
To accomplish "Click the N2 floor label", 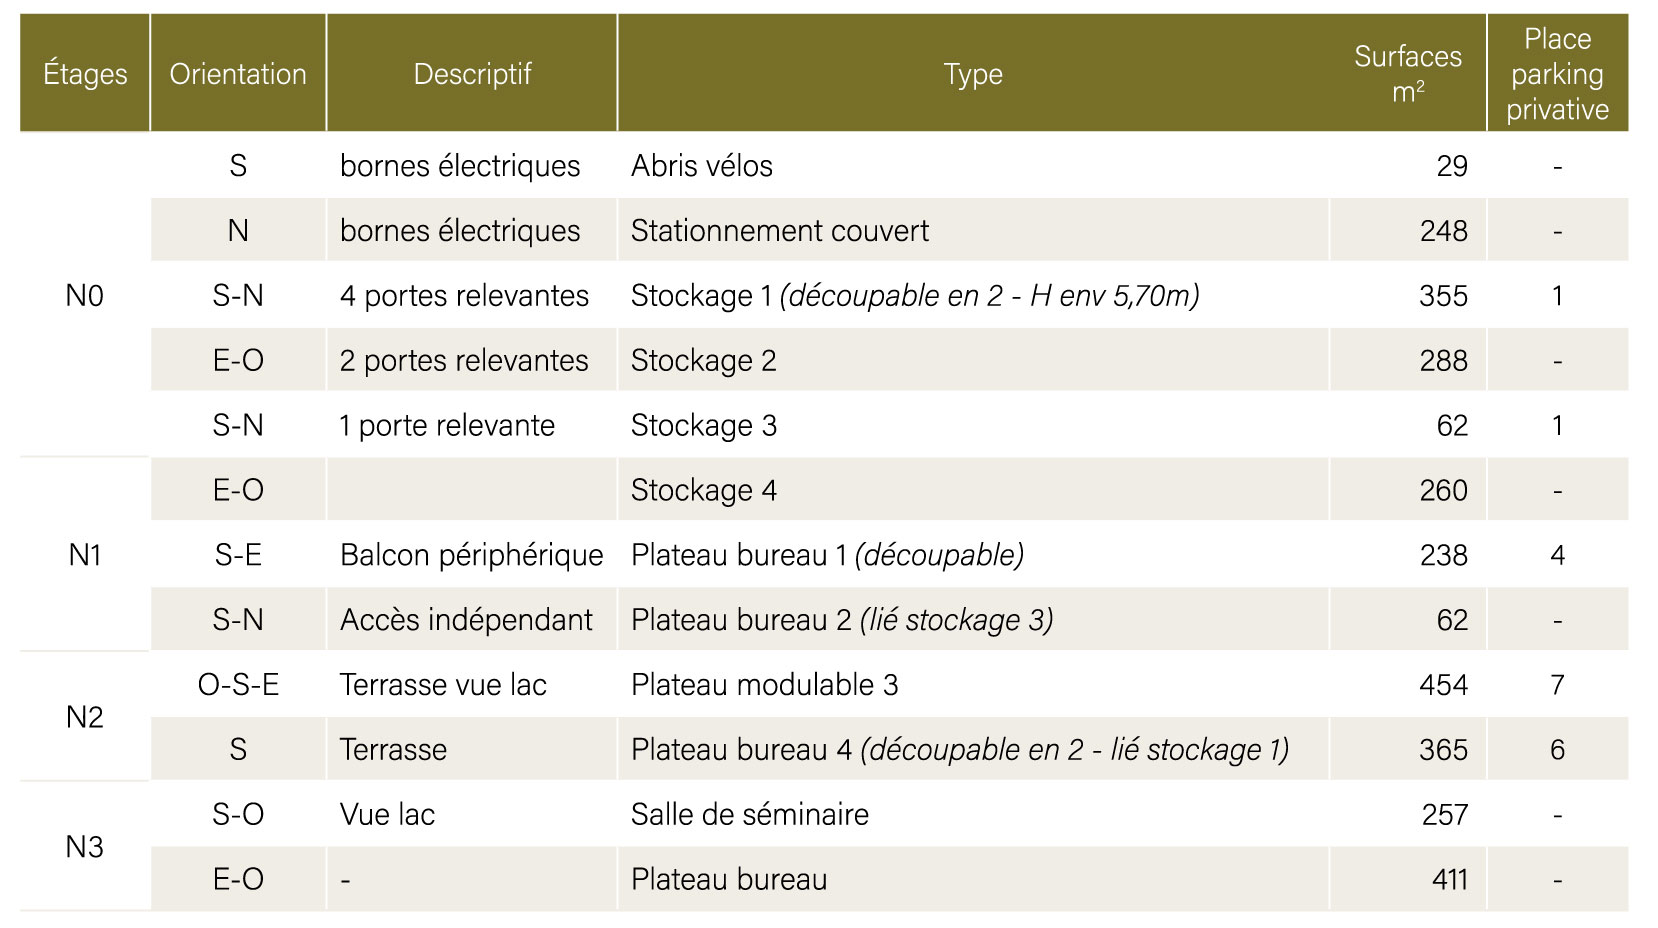I will 85,717.
